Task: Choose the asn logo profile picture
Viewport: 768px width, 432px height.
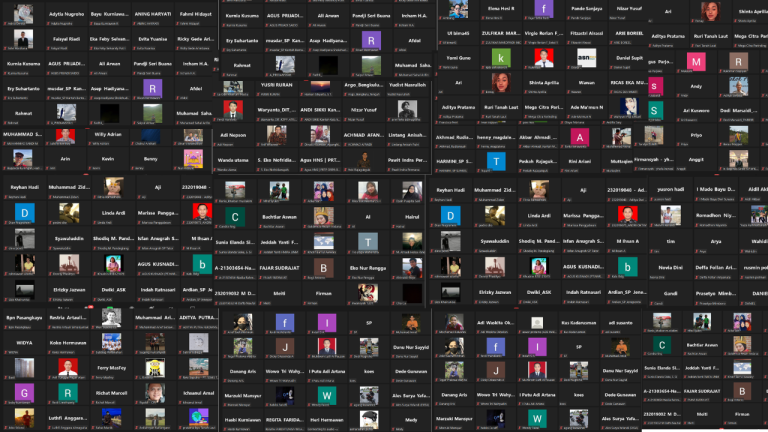Action: [x=587, y=59]
